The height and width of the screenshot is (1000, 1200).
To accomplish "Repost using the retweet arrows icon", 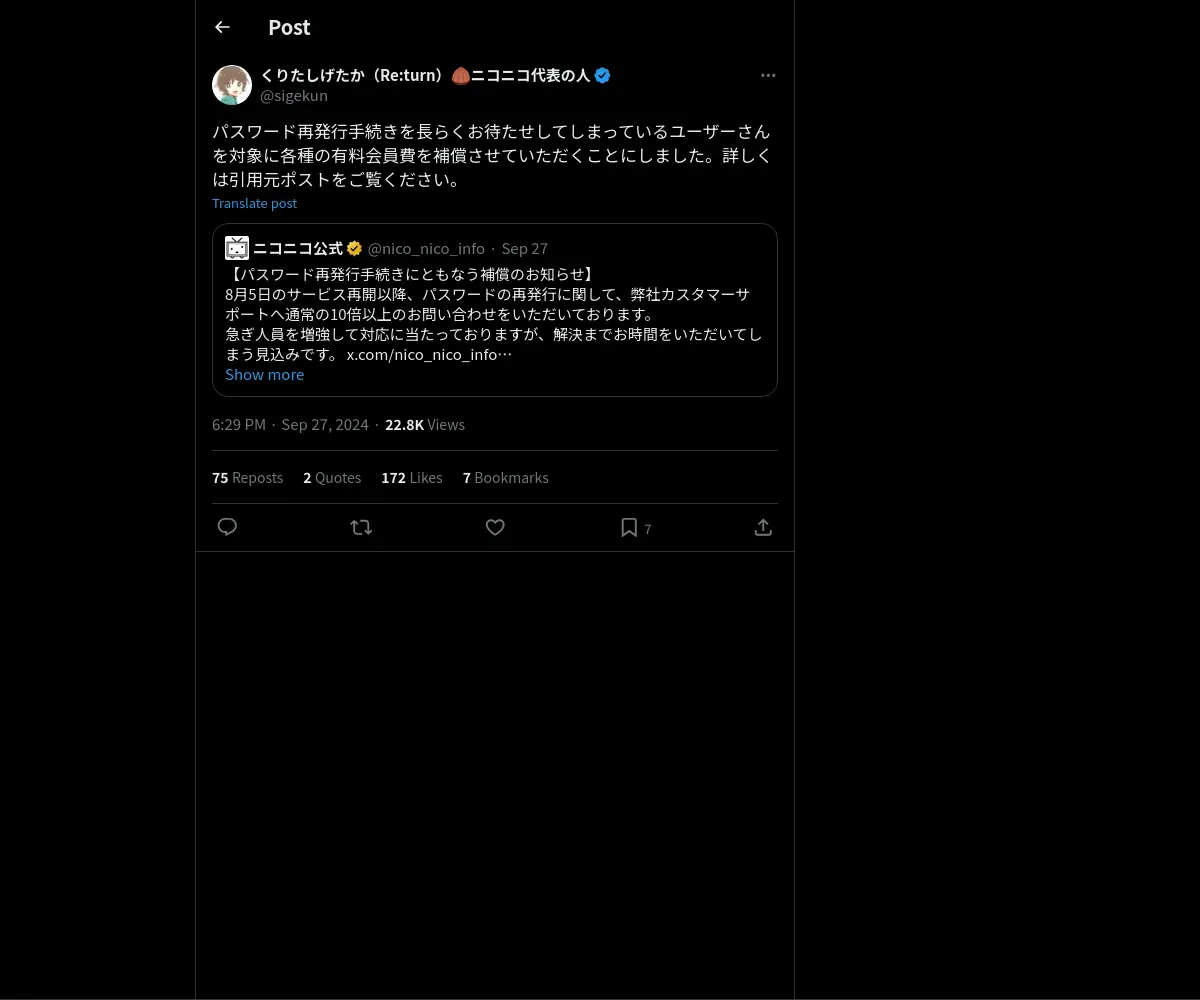I will [361, 527].
